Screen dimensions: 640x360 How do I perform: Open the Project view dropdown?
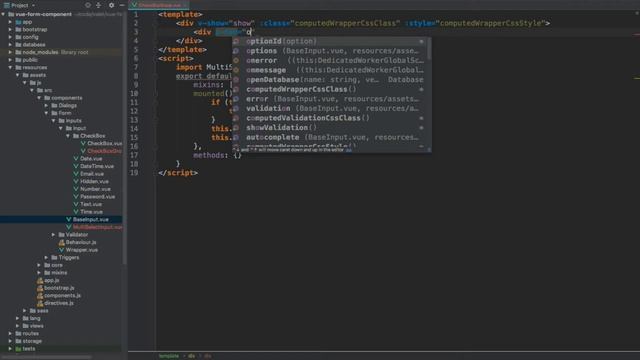[20, 5]
